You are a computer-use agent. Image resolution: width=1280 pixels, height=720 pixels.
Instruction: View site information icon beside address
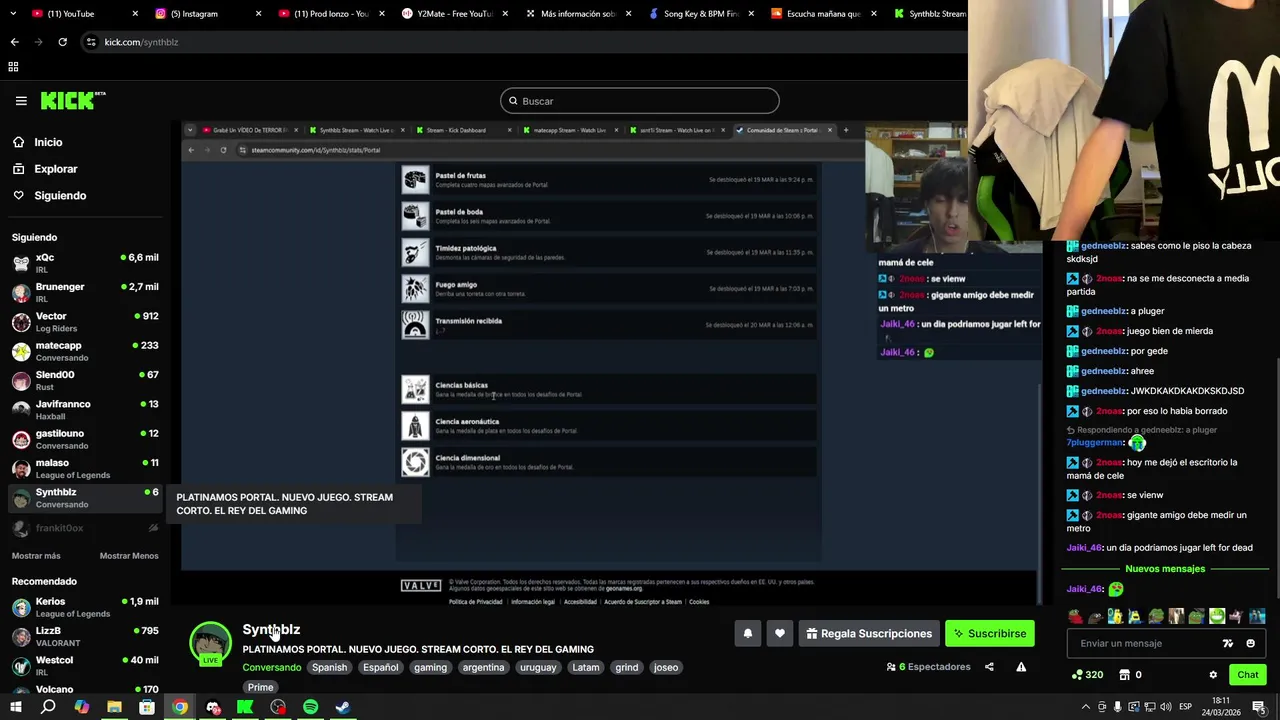click(91, 42)
